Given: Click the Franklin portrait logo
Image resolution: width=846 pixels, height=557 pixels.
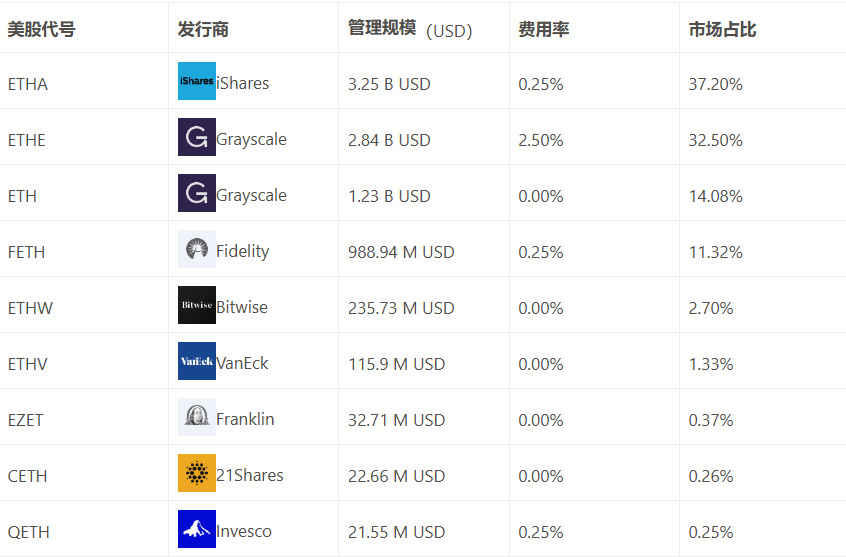Looking at the screenshot, I should coord(197,417).
